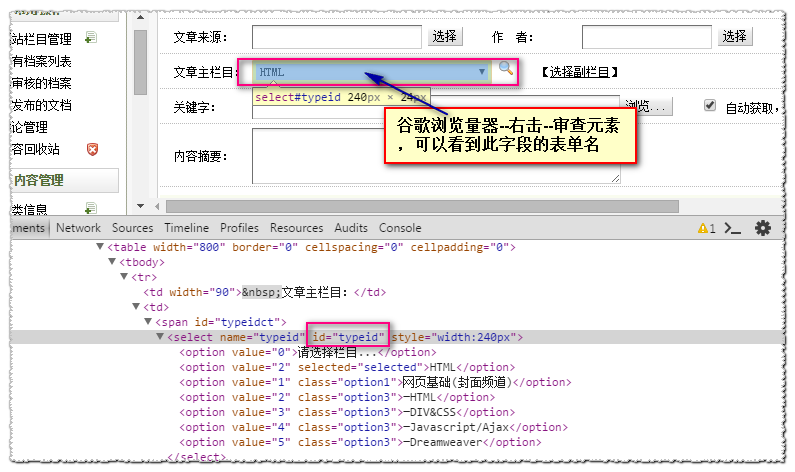The width and height of the screenshot is (795, 472).
Task: Click the add icon next to 站栏目管理
Action: coord(91,38)
